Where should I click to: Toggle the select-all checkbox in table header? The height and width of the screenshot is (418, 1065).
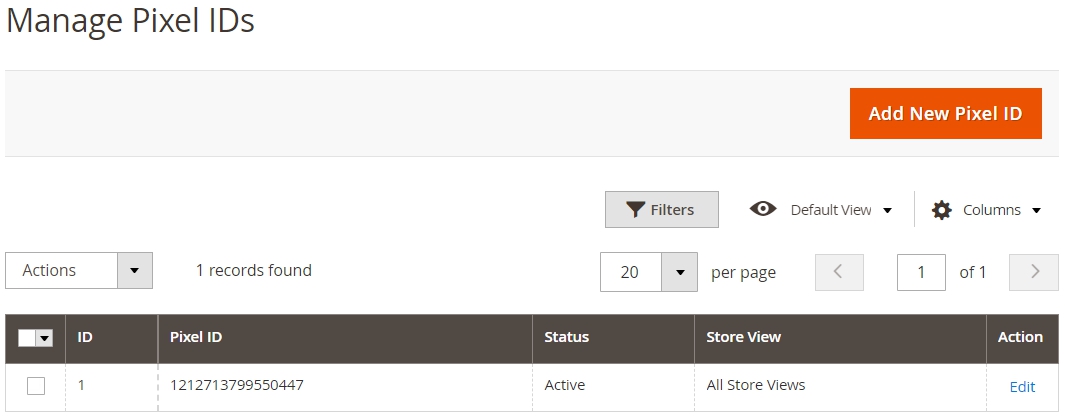26,338
